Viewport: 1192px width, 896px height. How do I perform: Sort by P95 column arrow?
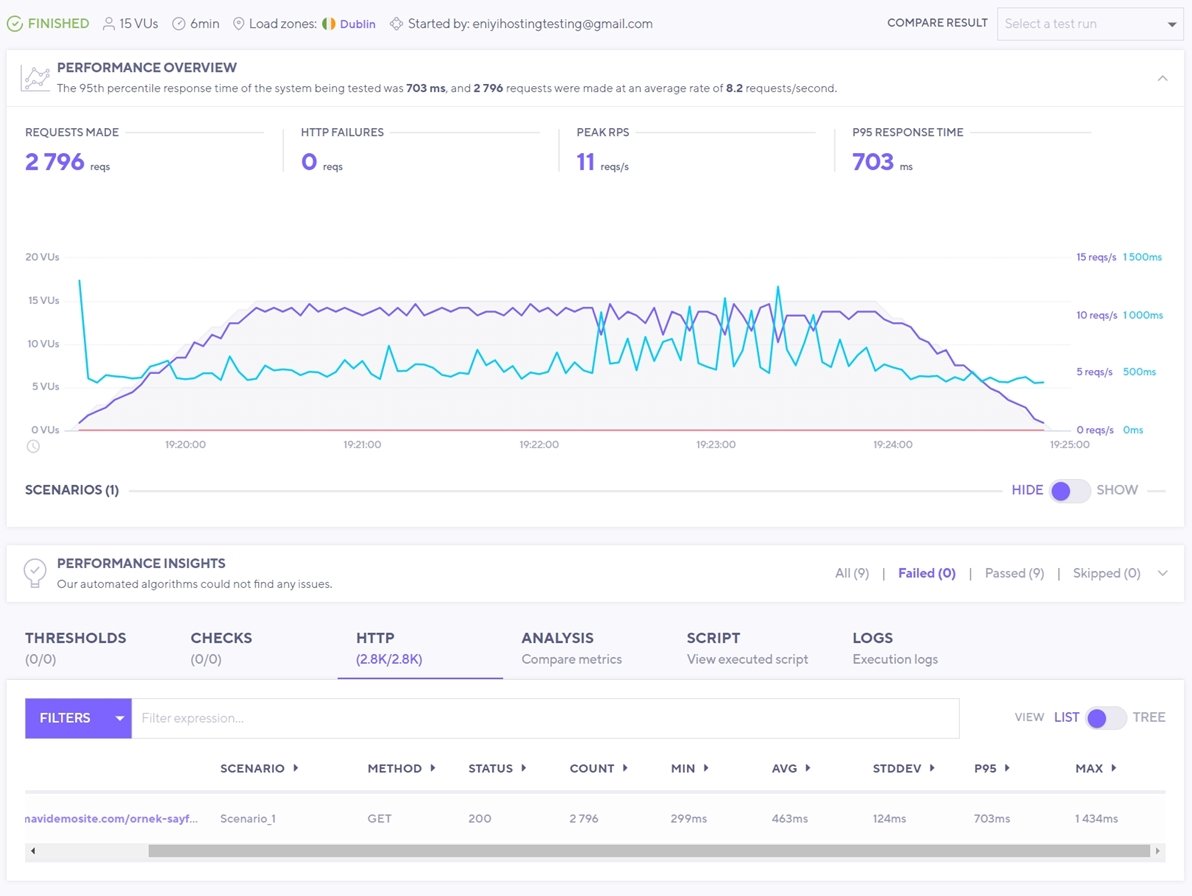(1007, 768)
